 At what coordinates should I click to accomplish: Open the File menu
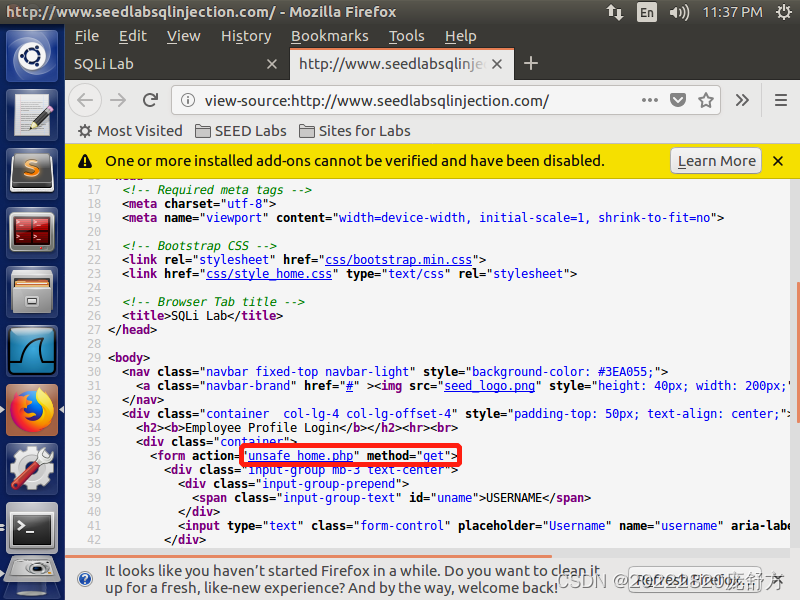coord(87,36)
